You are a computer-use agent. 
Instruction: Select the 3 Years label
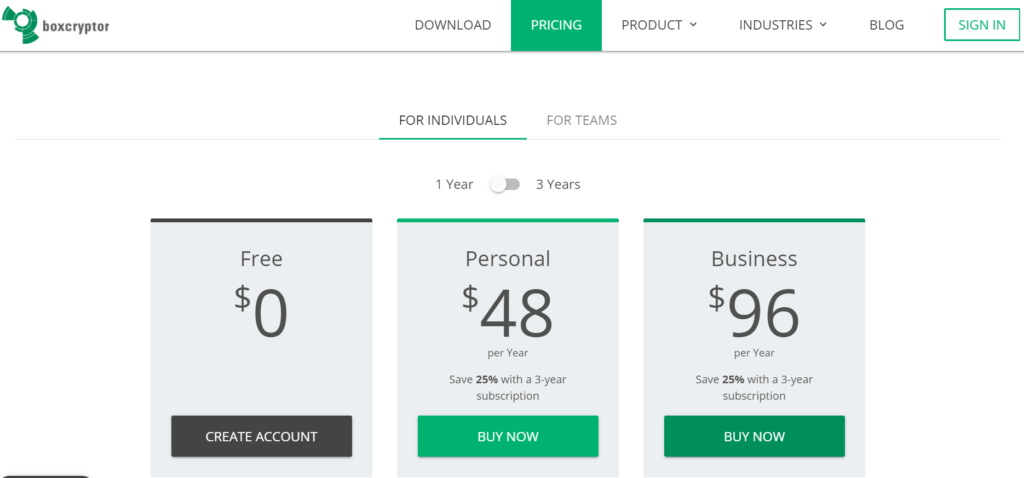pos(558,185)
